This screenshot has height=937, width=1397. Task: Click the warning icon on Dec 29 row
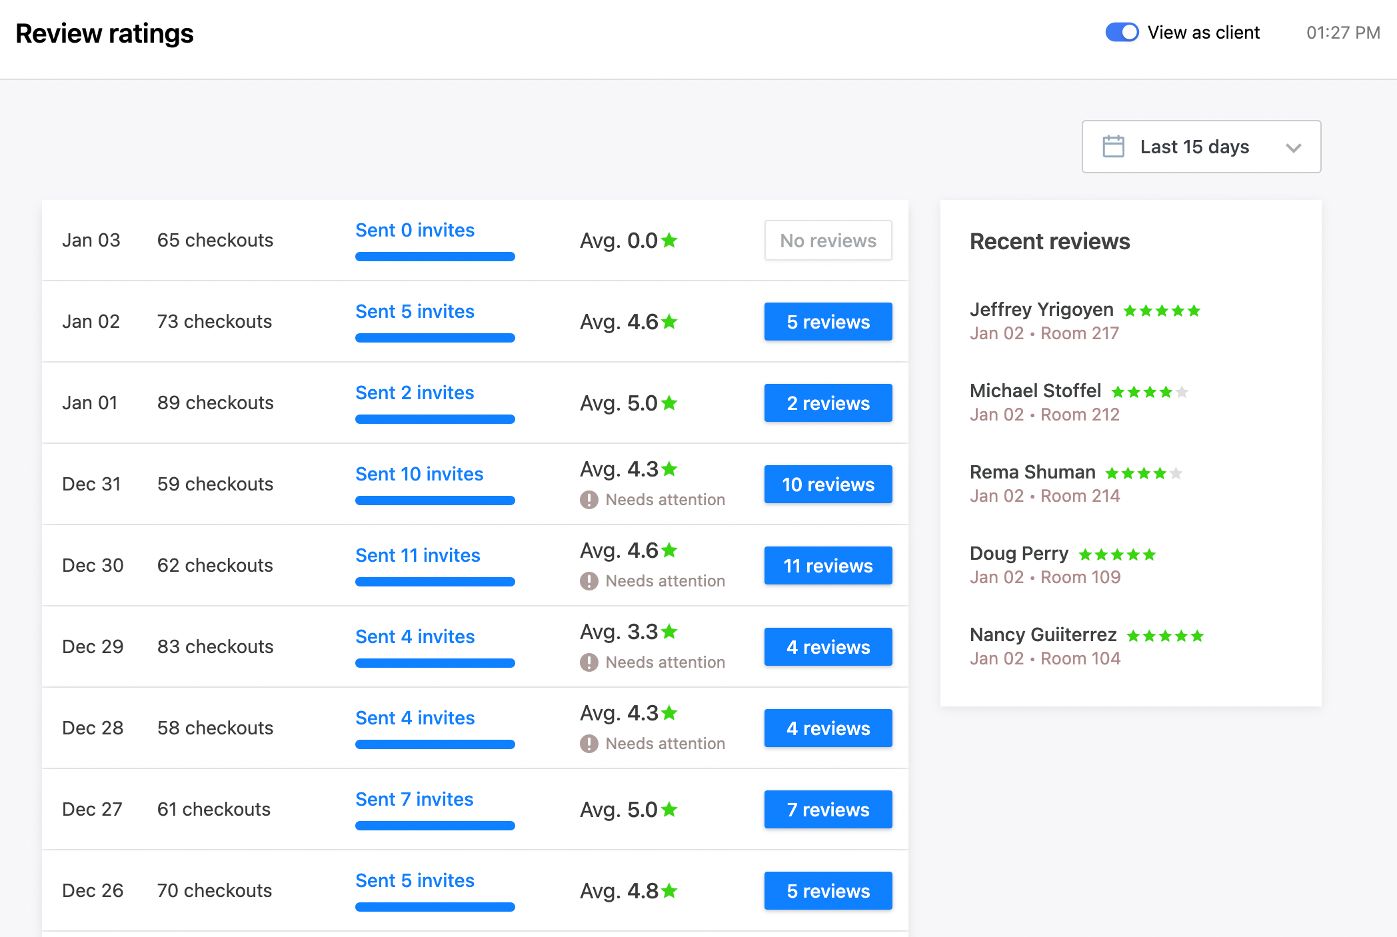tap(589, 662)
